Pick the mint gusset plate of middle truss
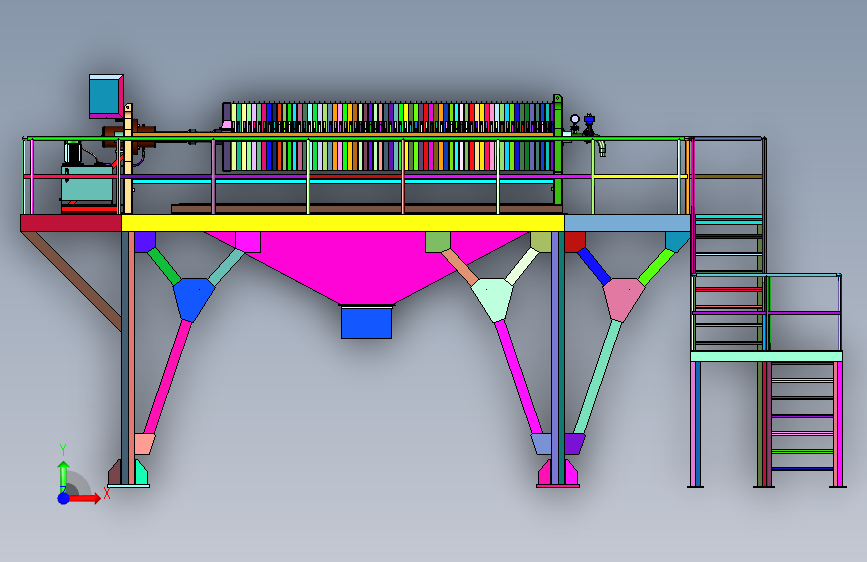Image resolution: width=867 pixels, height=562 pixels. click(492, 299)
